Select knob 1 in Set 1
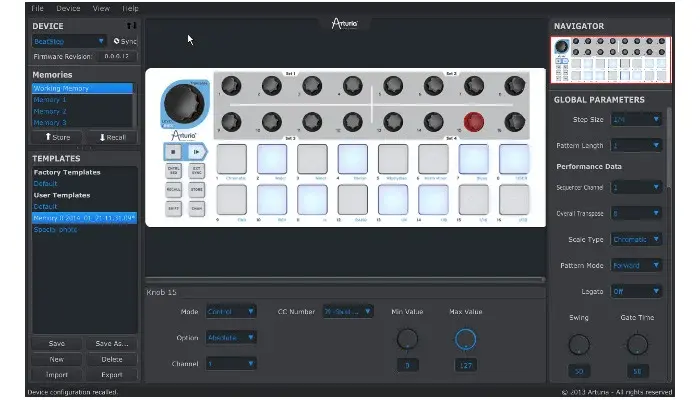This screenshot has width=700, height=400. [229, 85]
